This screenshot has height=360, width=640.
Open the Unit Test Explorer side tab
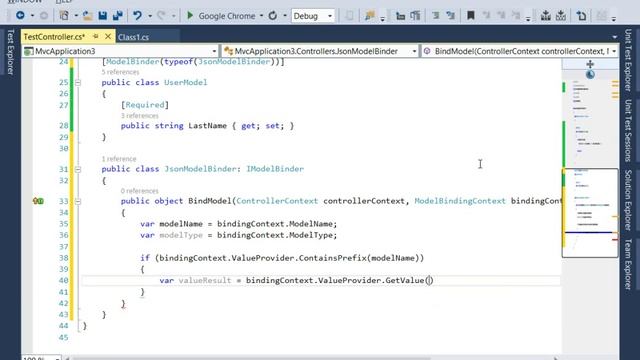(x=628, y=60)
